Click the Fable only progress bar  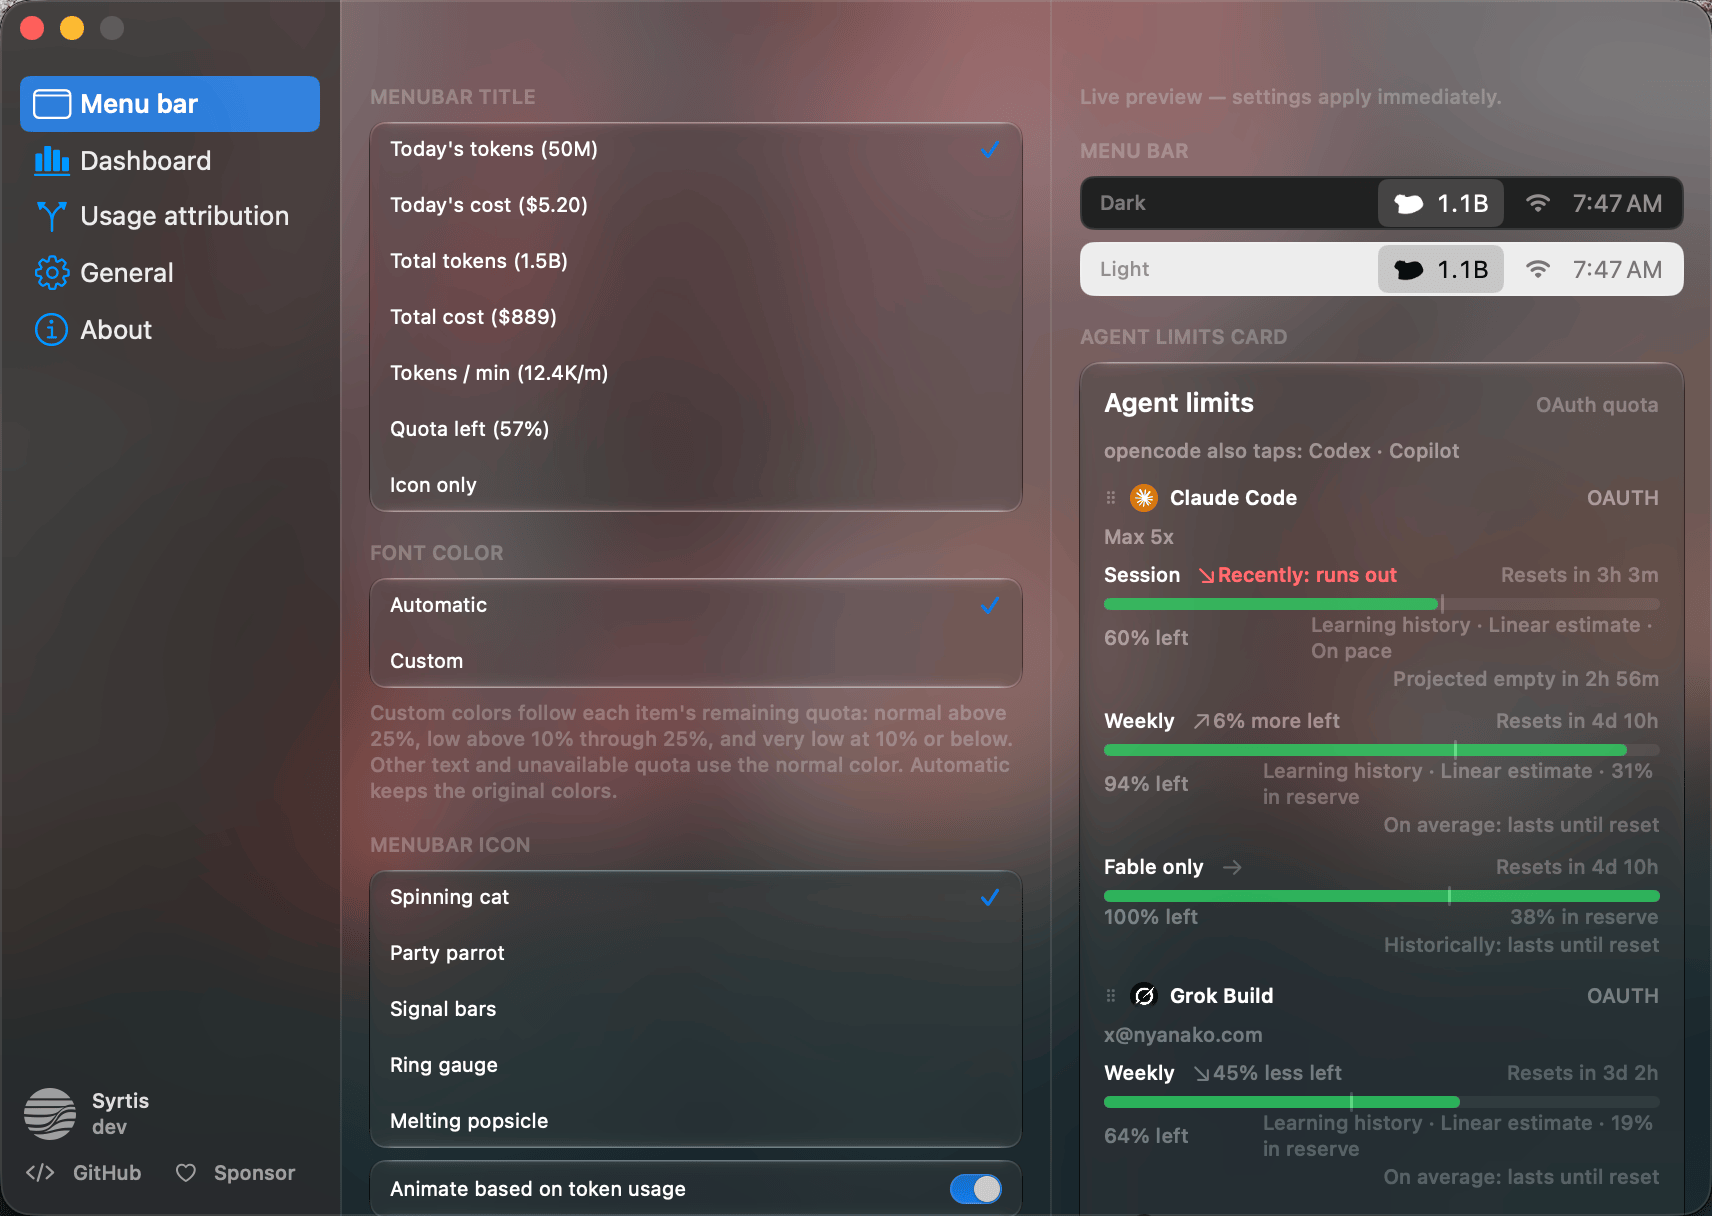(1382, 896)
